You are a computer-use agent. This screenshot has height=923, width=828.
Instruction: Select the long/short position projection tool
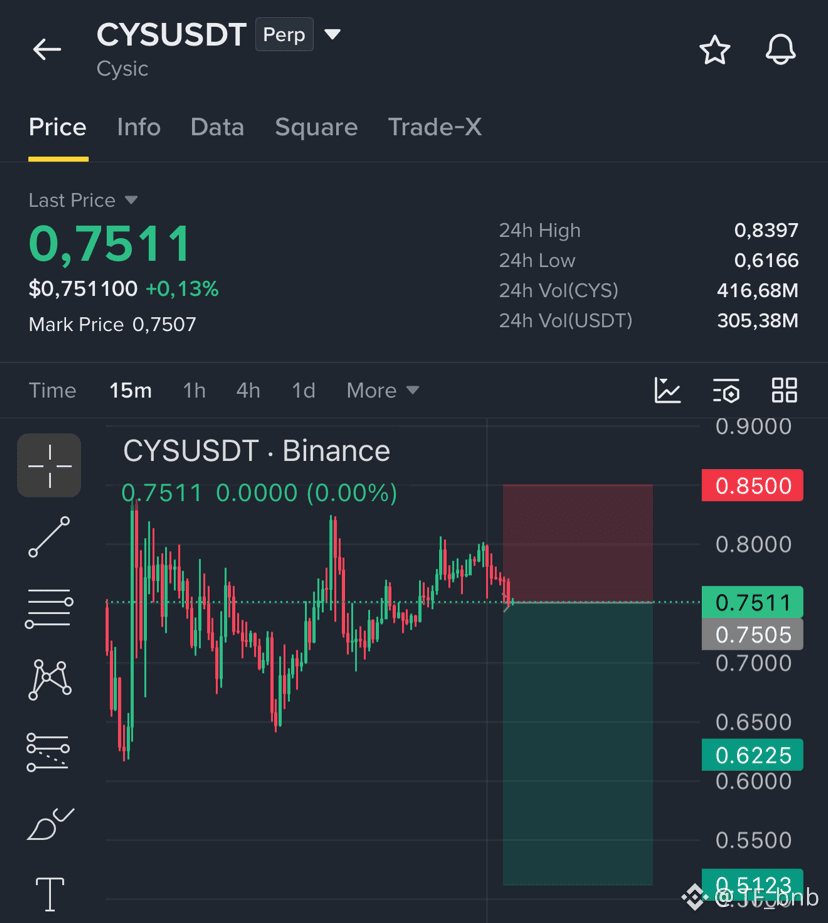(x=48, y=752)
